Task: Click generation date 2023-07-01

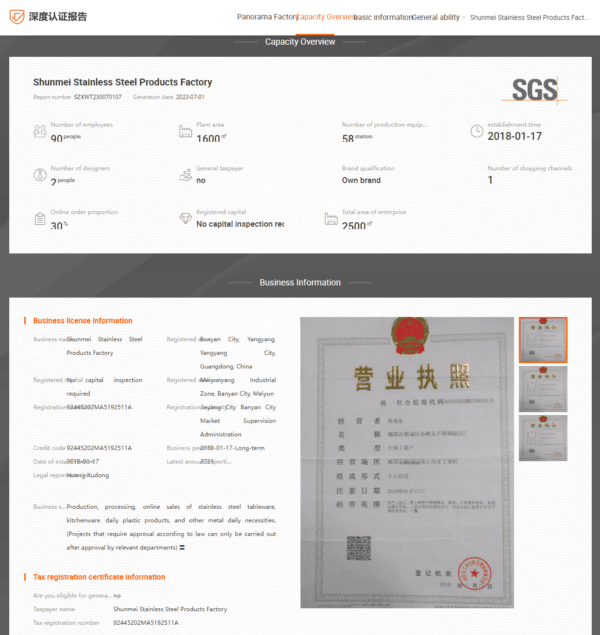Action: pos(190,97)
